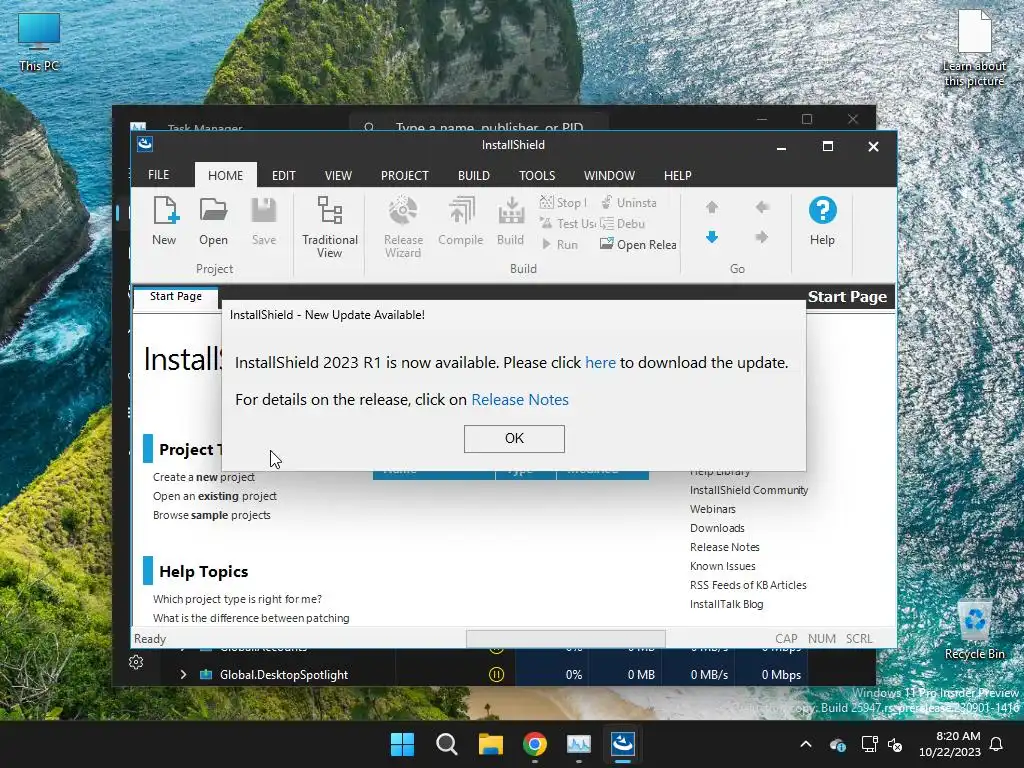Open the Known Issues link
This screenshot has width=1024, height=768.
click(x=722, y=566)
